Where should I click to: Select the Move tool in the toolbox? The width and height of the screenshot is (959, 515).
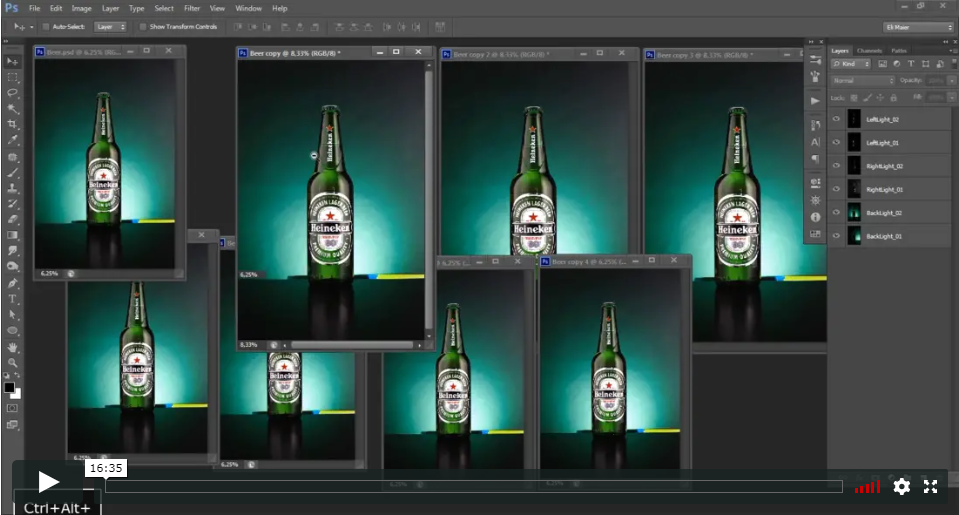(12, 62)
